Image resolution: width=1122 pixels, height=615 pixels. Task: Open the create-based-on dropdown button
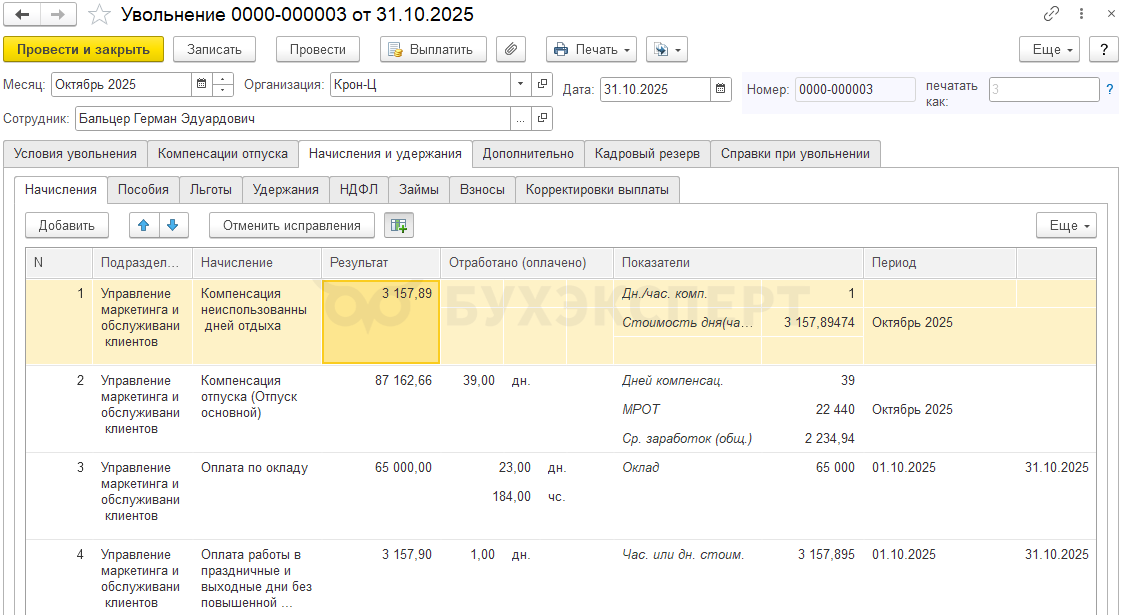pos(666,49)
